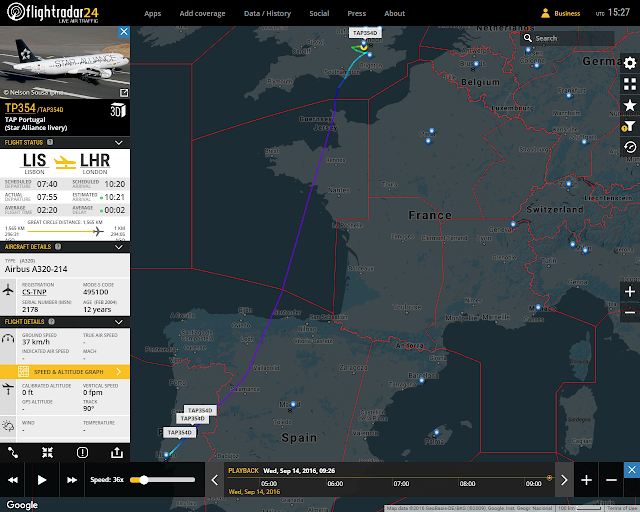The width and height of the screenshot is (640, 512).
Task: Open the Apps menu
Action: pyautogui.click(x=152, y=13)
